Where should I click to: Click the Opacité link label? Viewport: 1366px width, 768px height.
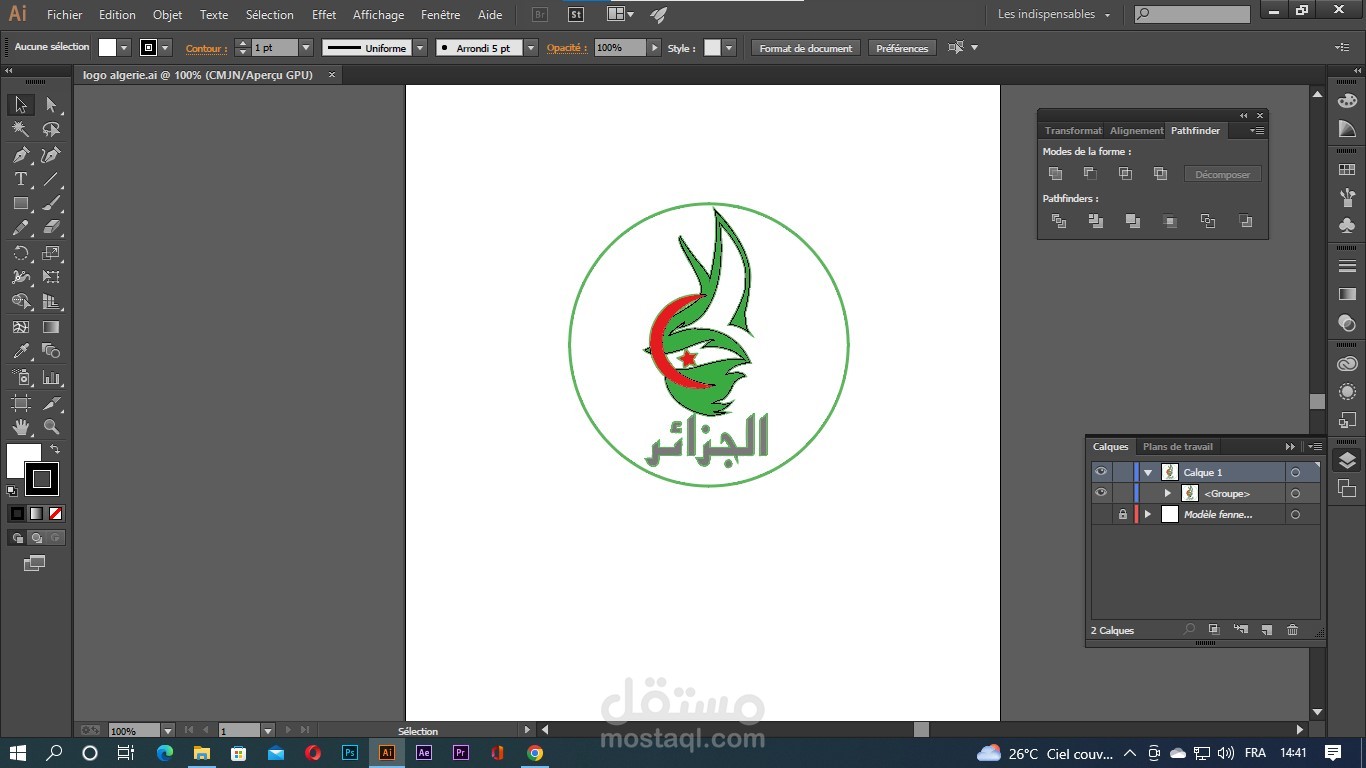pos(565,48)
